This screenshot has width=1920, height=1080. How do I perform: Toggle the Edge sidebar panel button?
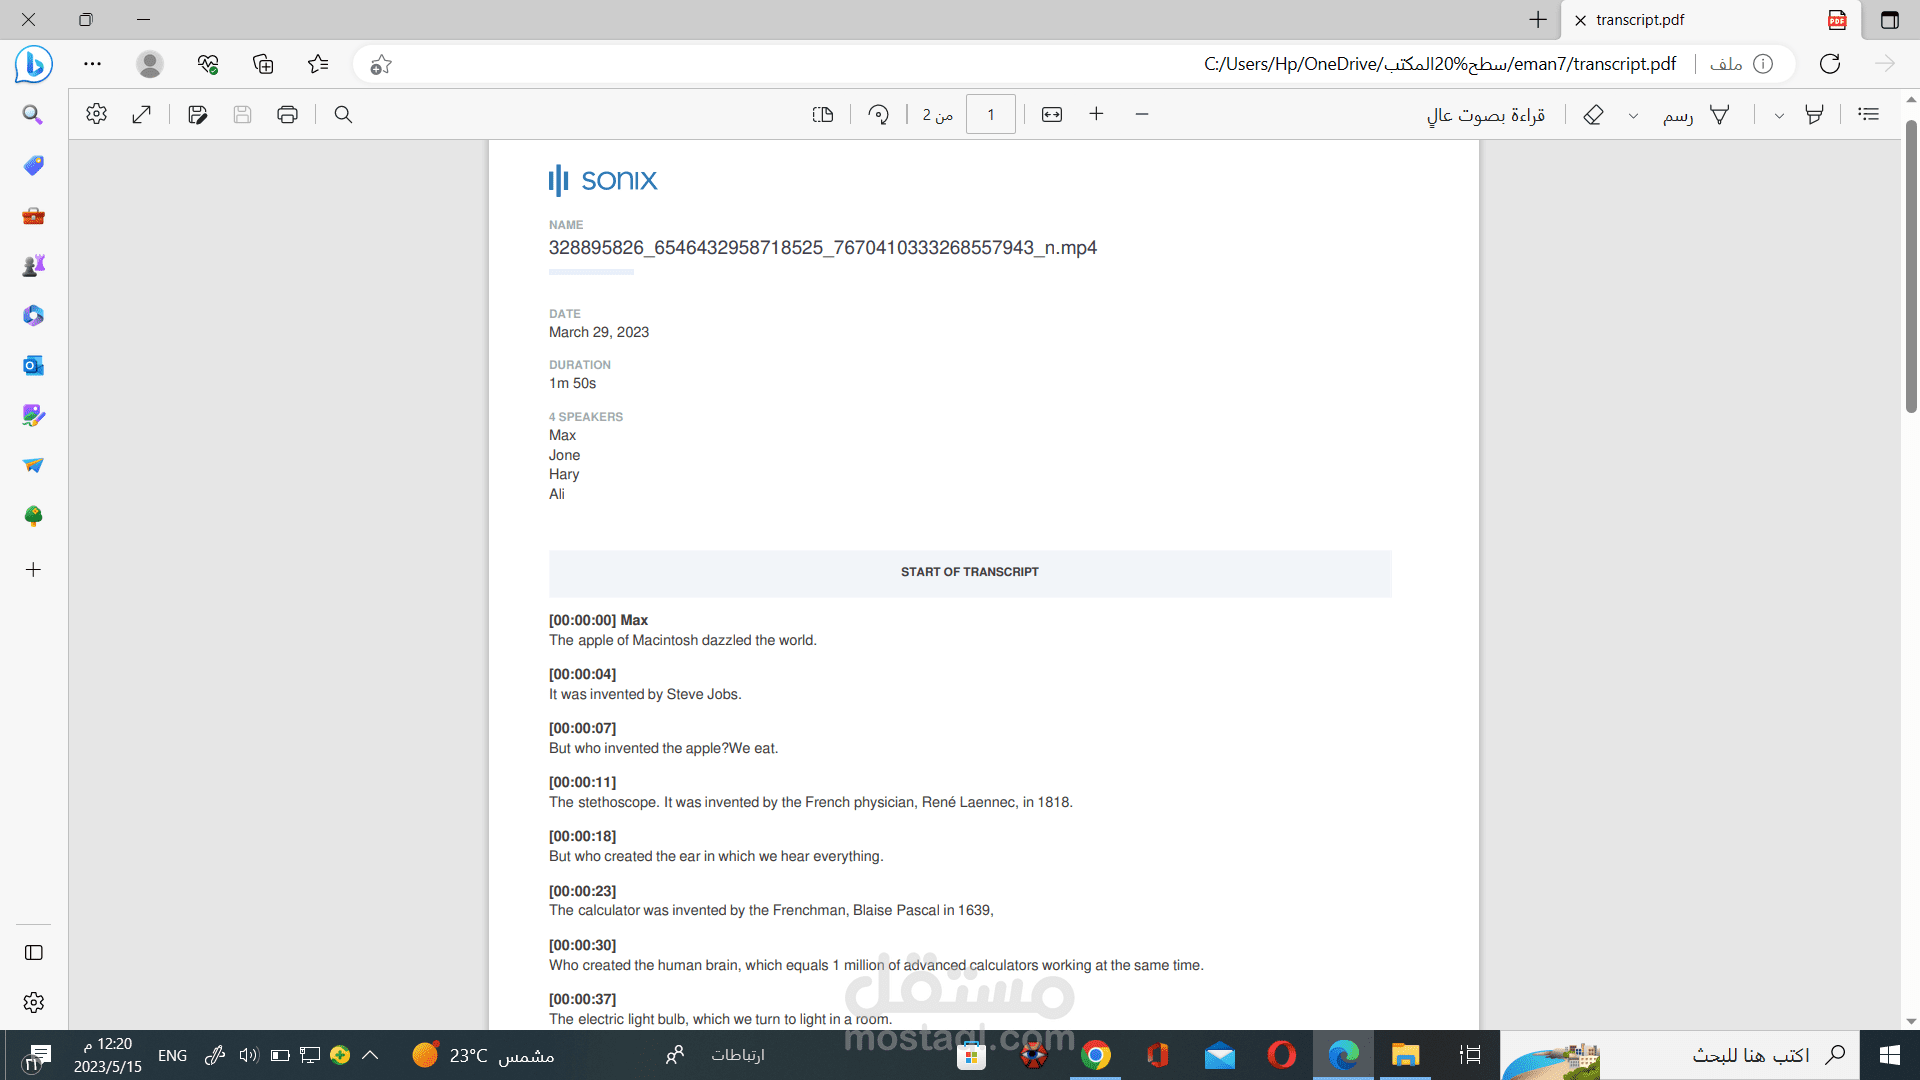pyautogui.click(x=33, y=952)
